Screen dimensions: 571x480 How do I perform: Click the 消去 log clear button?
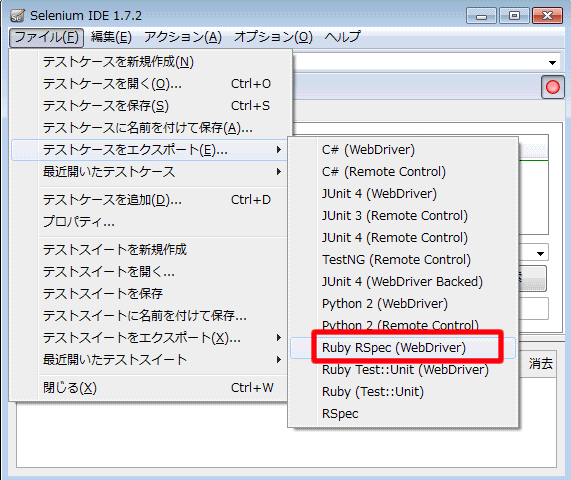540,363
